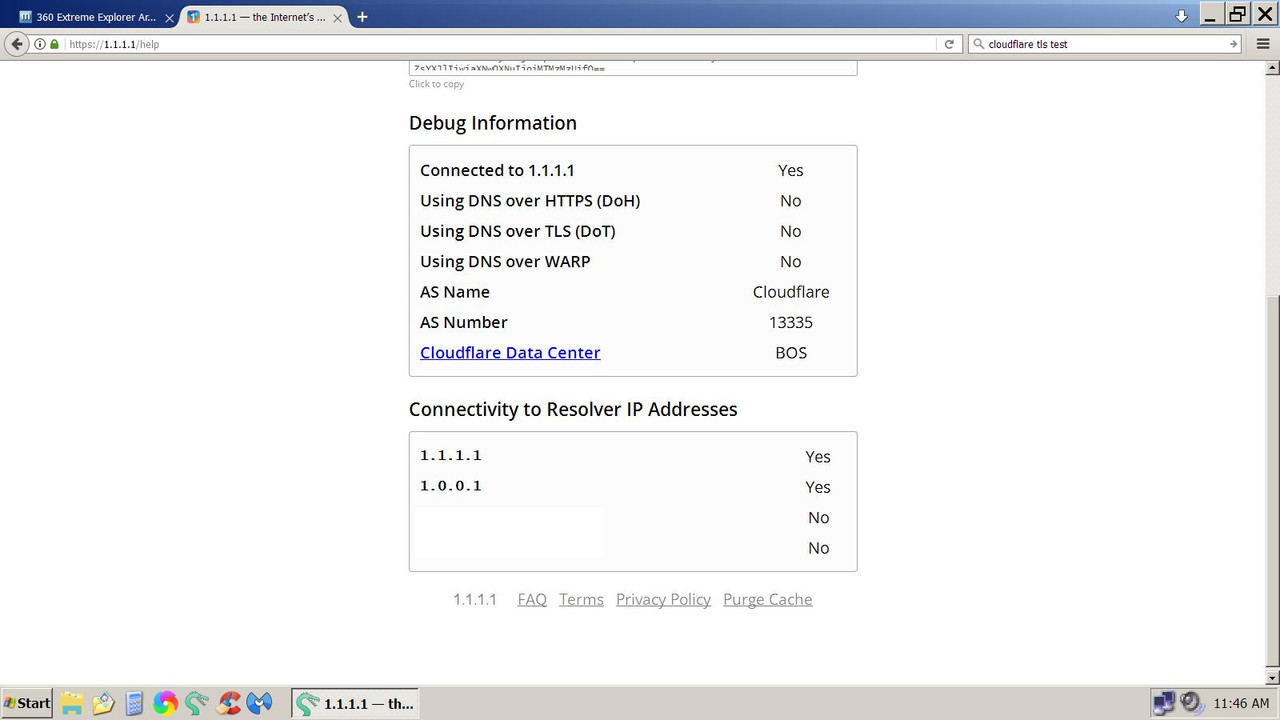1280x720 pixels.
Task: Open site information icon in address bar
Action: coord(40,44)
